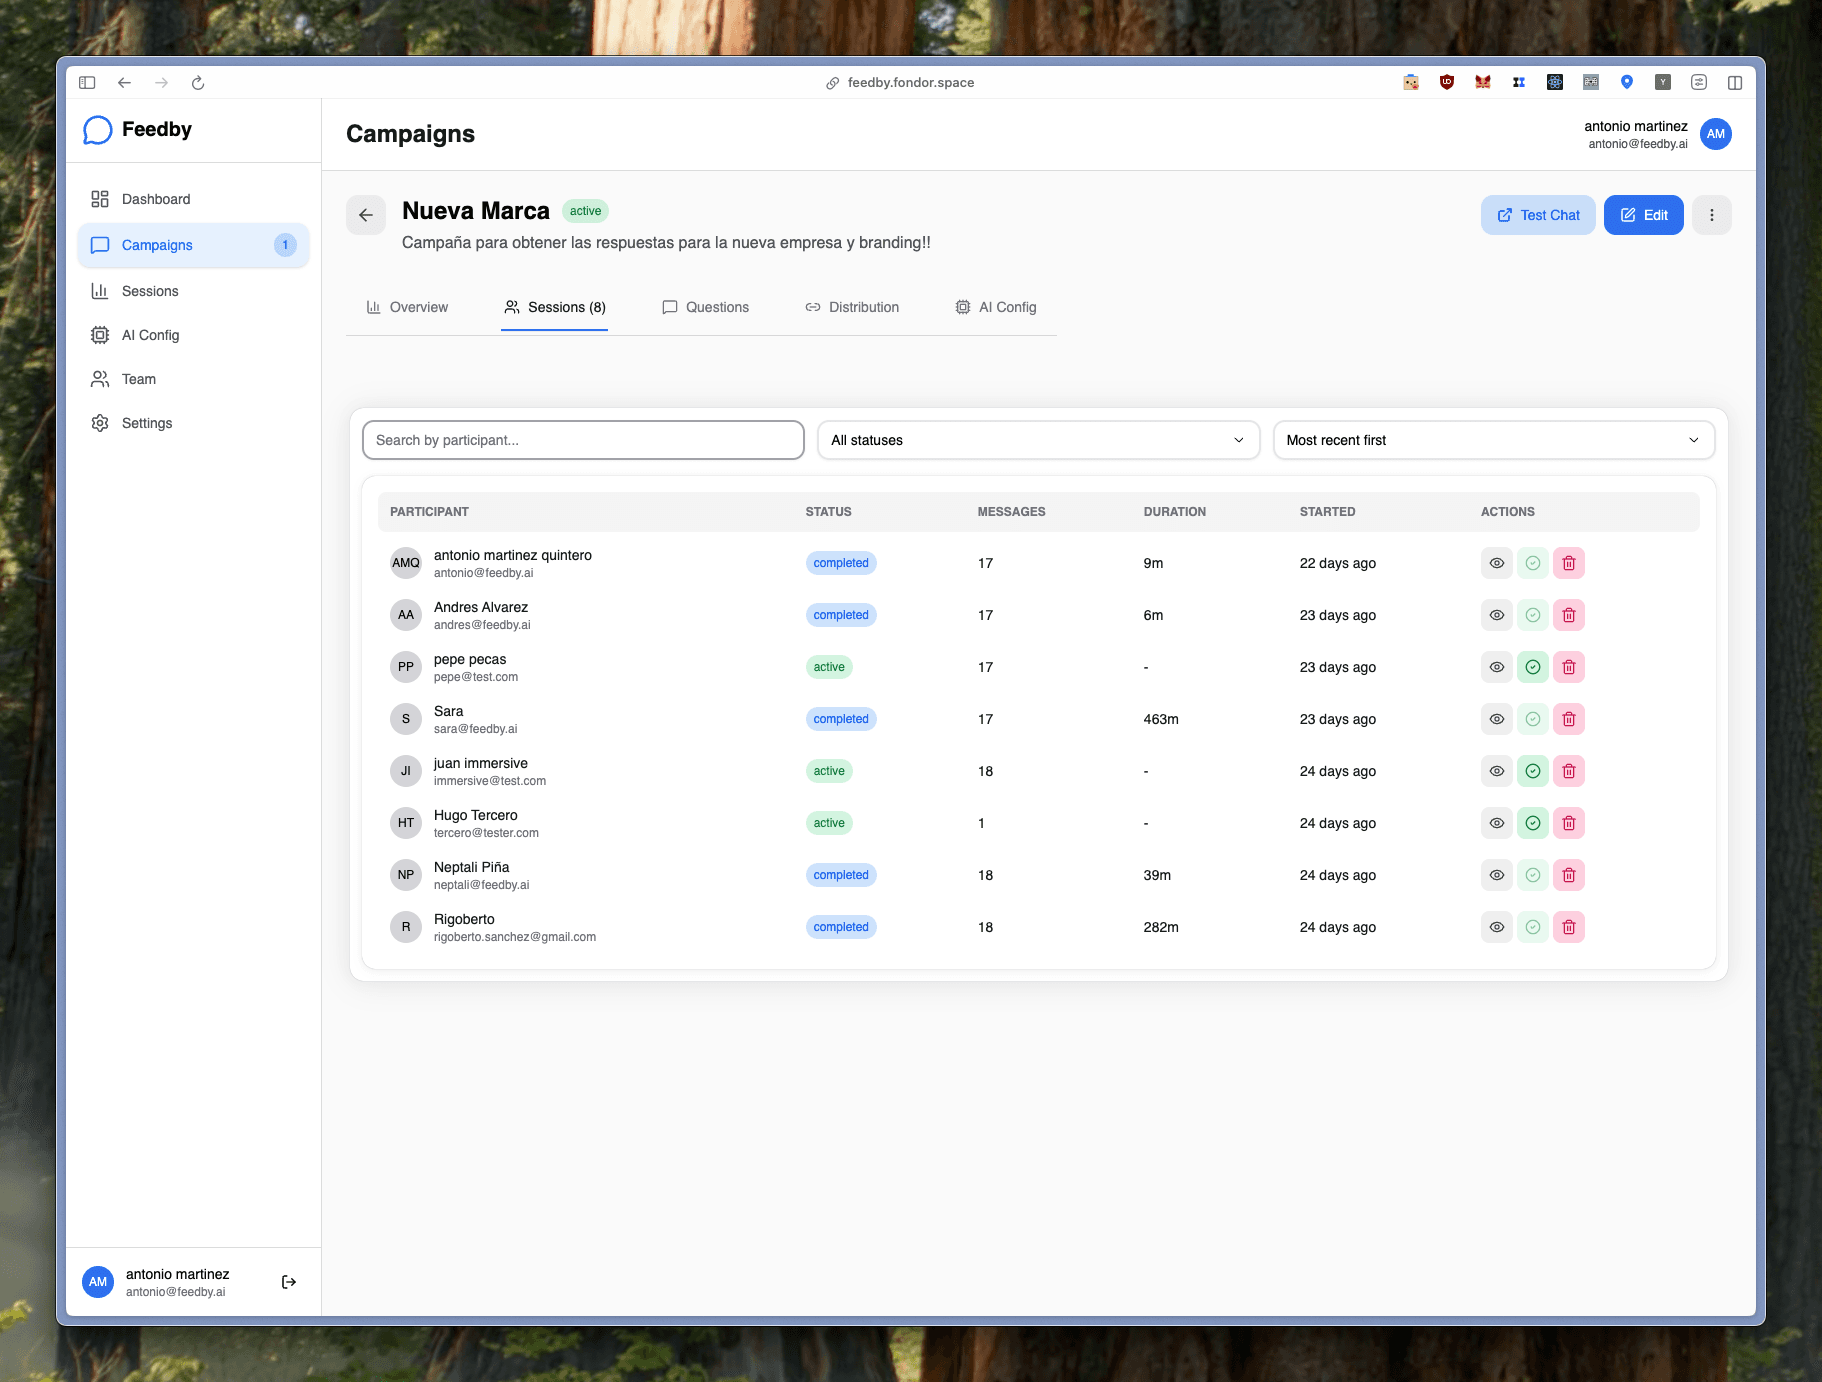Viewport: 1822px width, 1382px height.
Task: Switch to the Overview tab
Action: coord(417,307)
